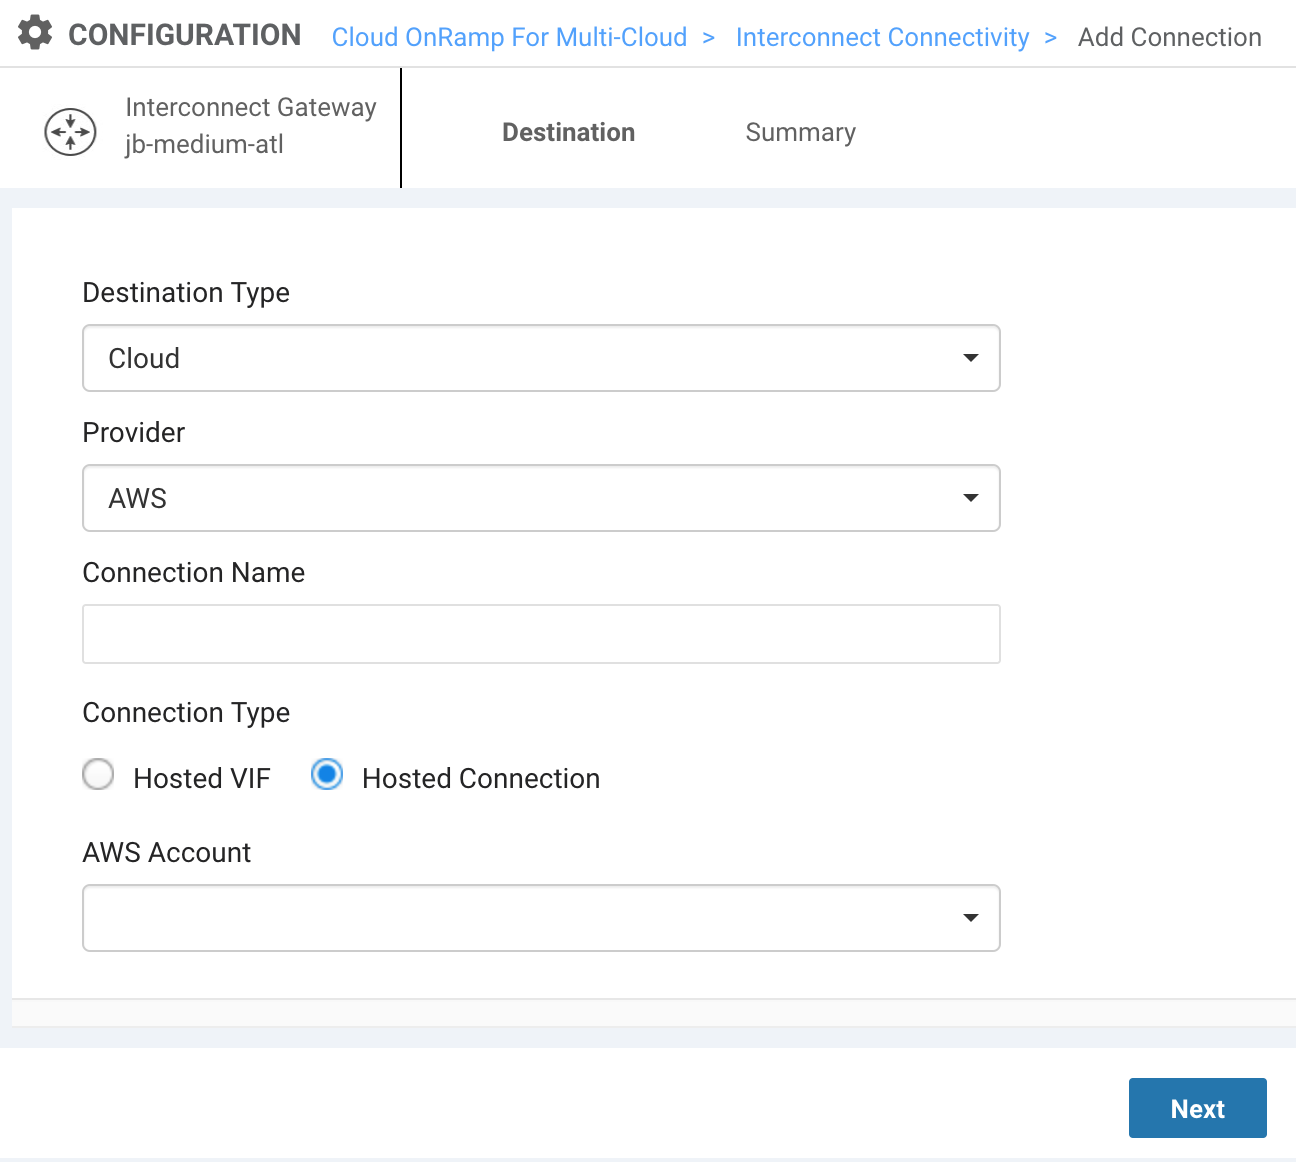The width and height of the screenshot is (1296, 1162).
Task: Click the Configuration gear icon
Action: [x=34, y=32]
